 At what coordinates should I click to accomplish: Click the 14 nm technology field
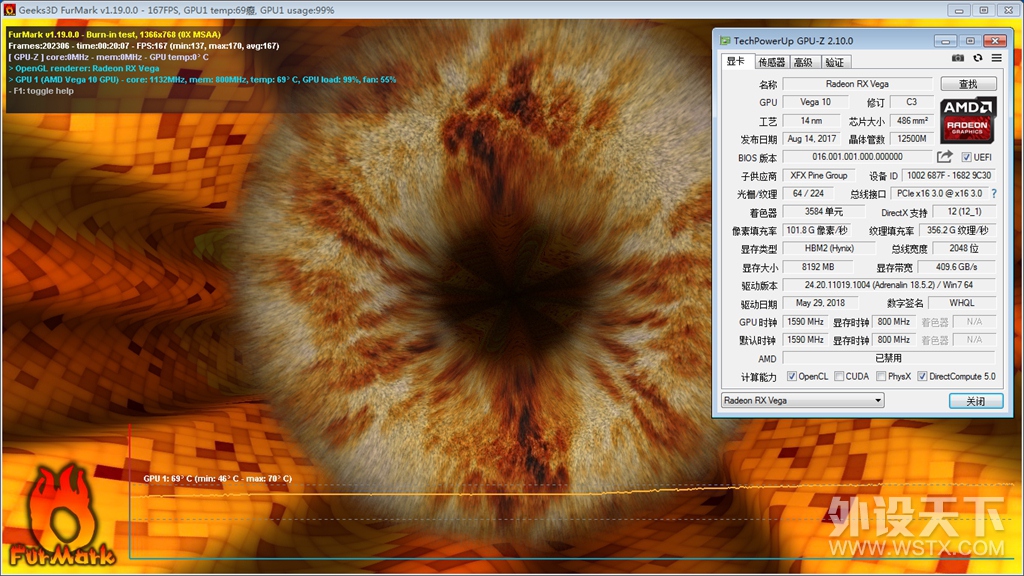click(811, 121)
